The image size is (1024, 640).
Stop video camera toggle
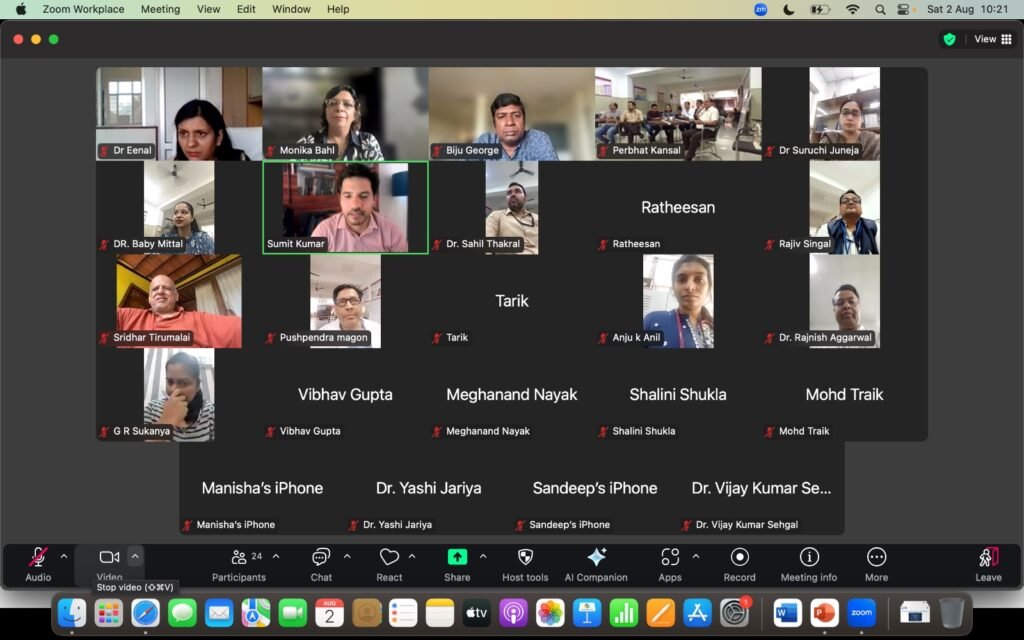(109, 565)
